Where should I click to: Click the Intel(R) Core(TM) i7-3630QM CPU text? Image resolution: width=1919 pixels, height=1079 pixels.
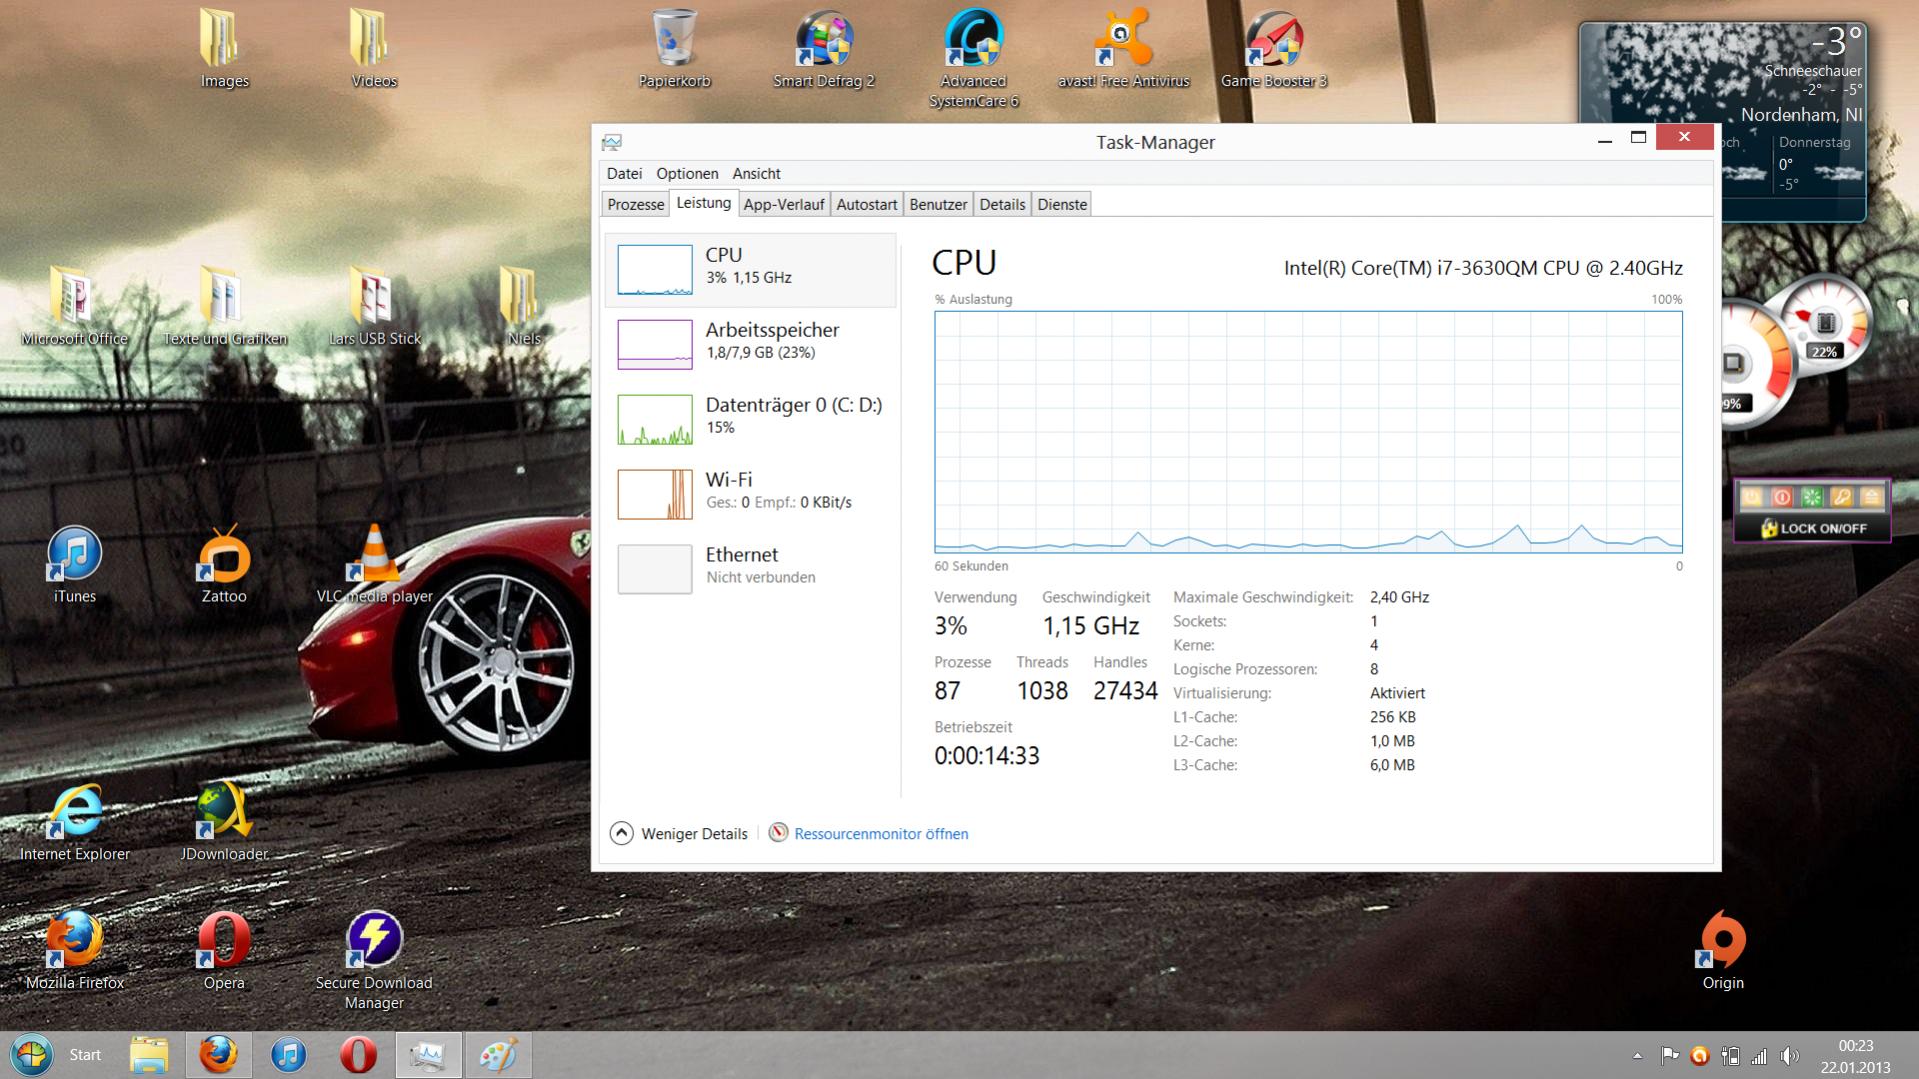(1483, 268)
